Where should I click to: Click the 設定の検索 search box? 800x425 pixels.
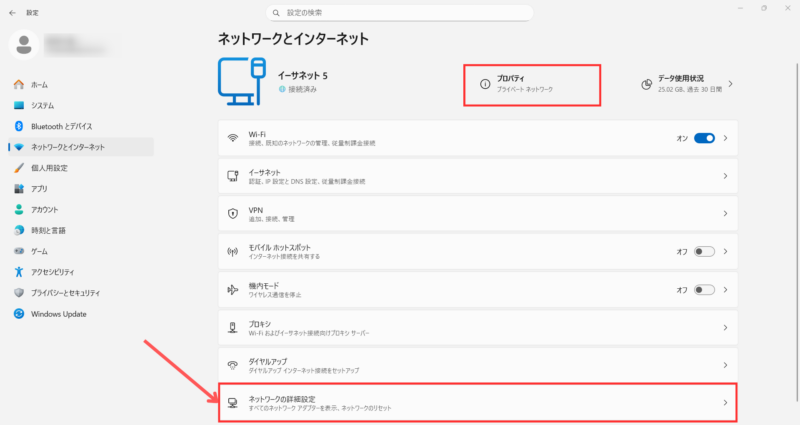click(400, 11)
